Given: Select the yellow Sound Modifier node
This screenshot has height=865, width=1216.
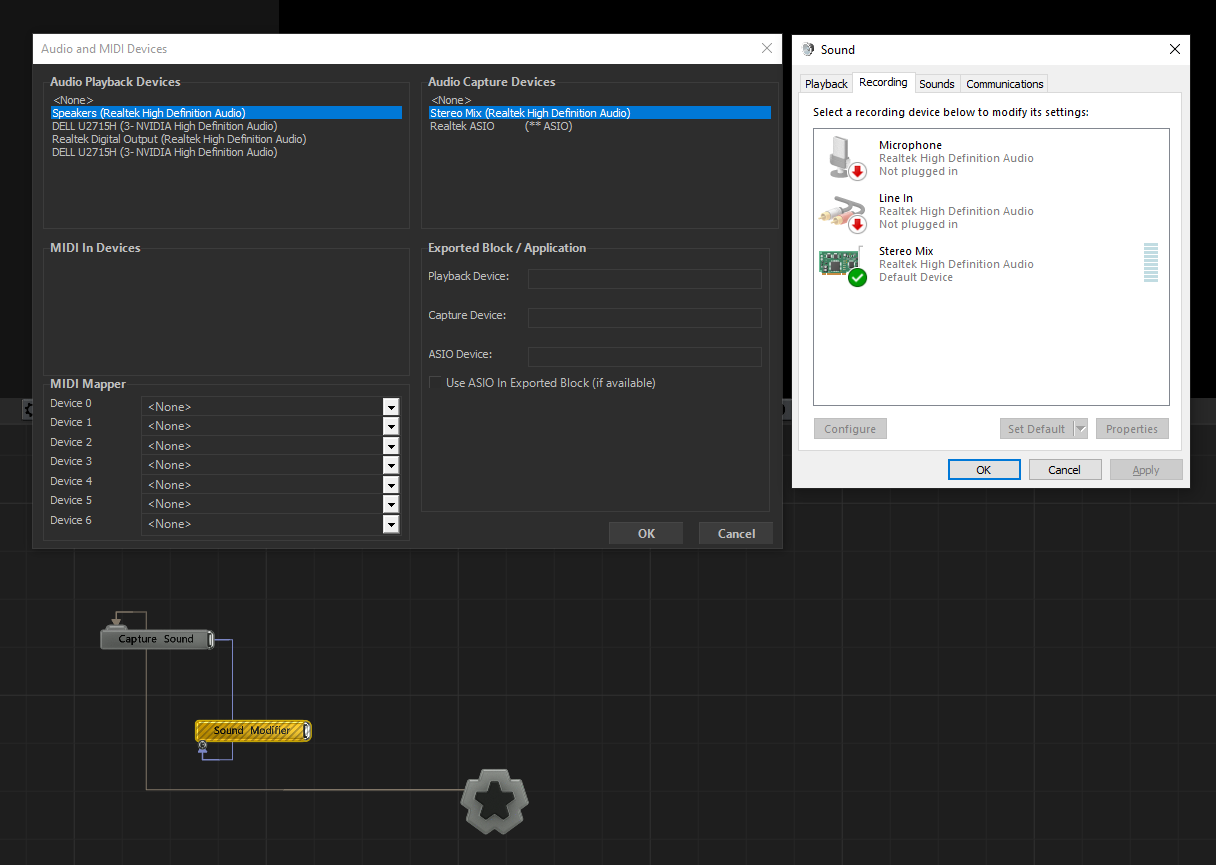Looking at the screenshot, I should click(x=253, y=731).
